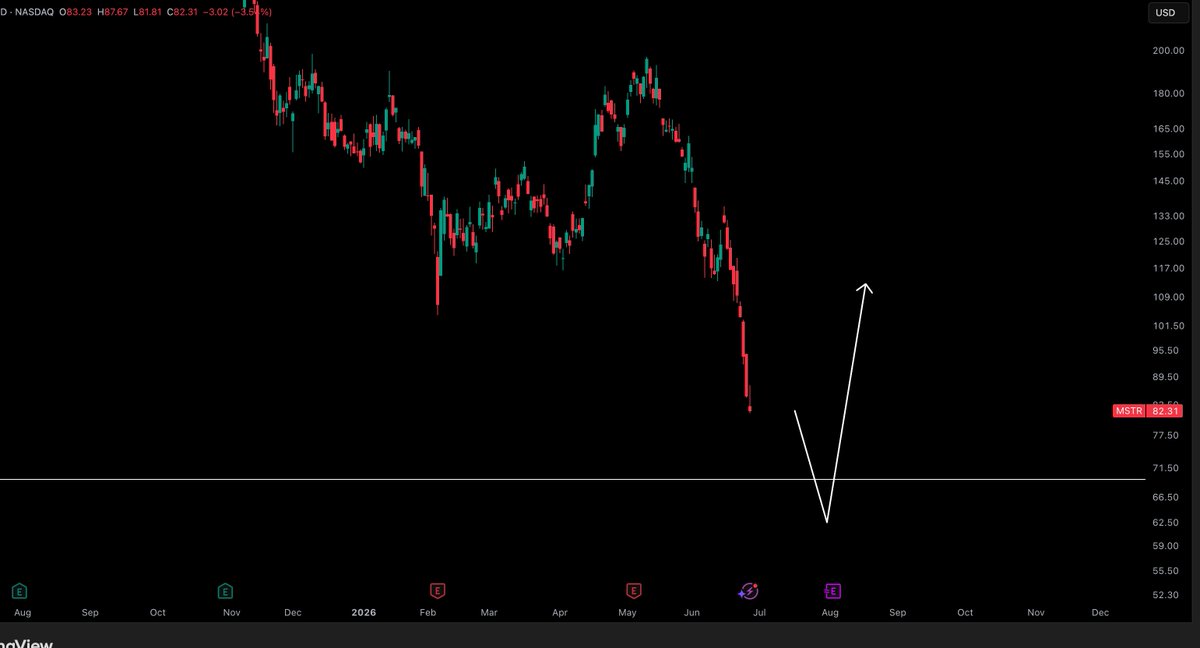Viewport: 1200px width, 648px height.
Task: Click the Jul label on time axis
Action: click(x=759, y=612)
